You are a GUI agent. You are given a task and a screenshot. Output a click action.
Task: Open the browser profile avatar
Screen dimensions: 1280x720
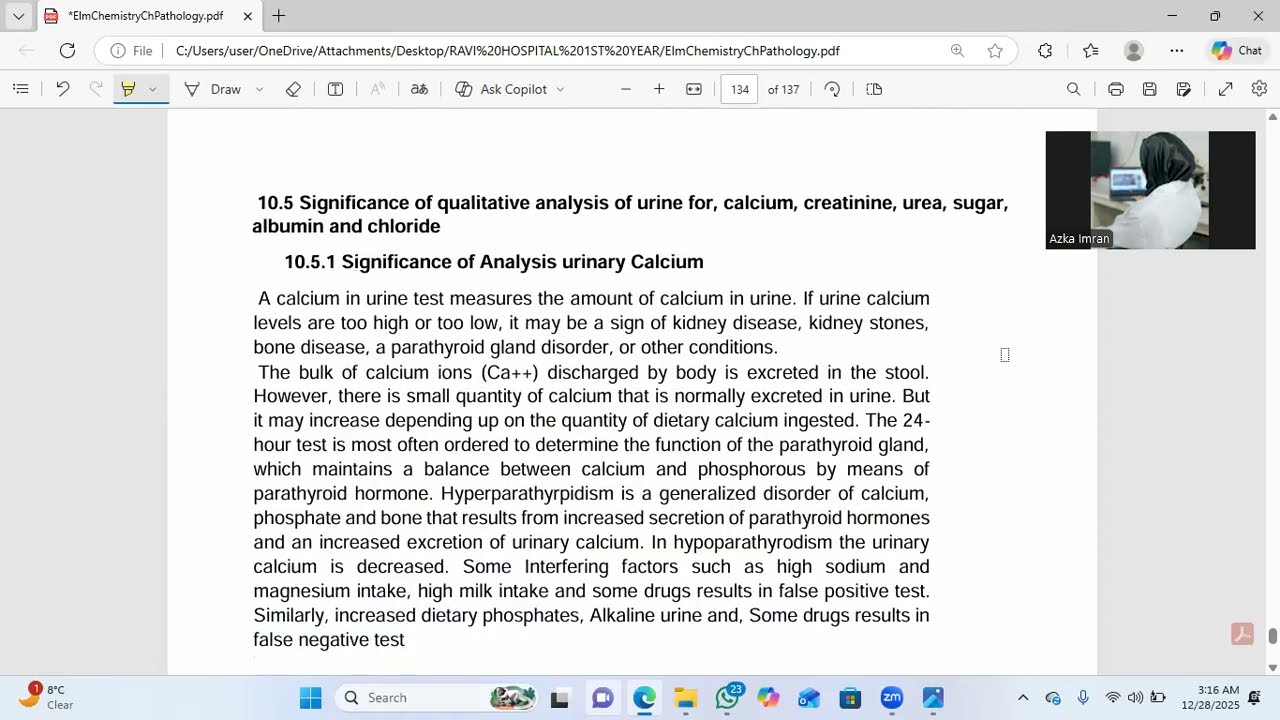pos(1133,50)
